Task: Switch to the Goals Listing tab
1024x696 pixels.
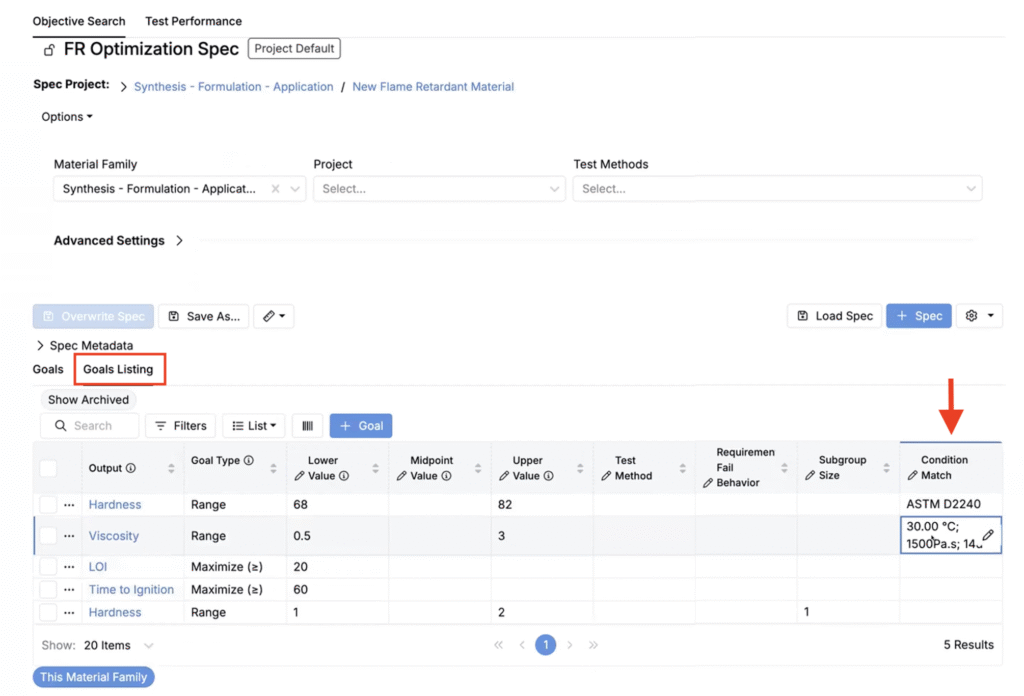Action: pyautogui.click(x=118, y=369)
